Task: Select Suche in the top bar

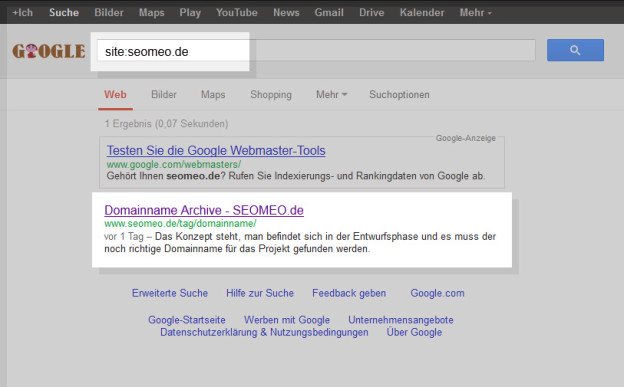Action: 64,12
